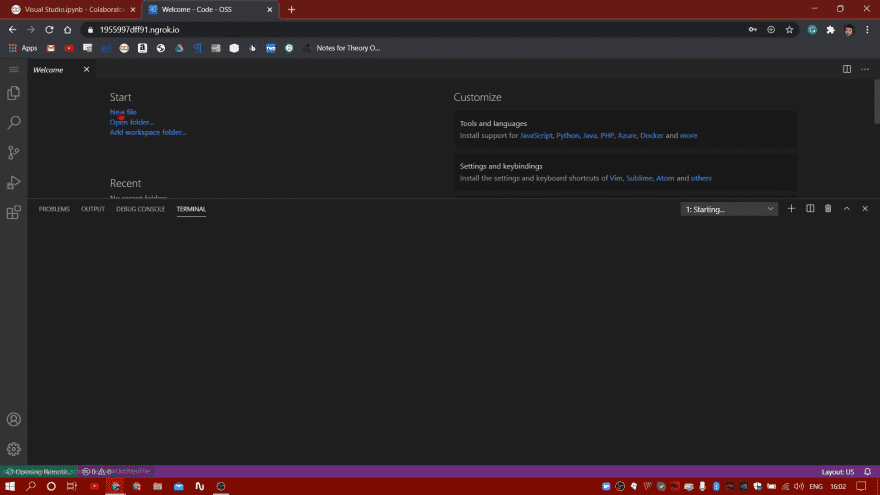The width and height of the screenshot is (880, 495).
Task: Open the Manage gear icon
Action: click(13, 449)
